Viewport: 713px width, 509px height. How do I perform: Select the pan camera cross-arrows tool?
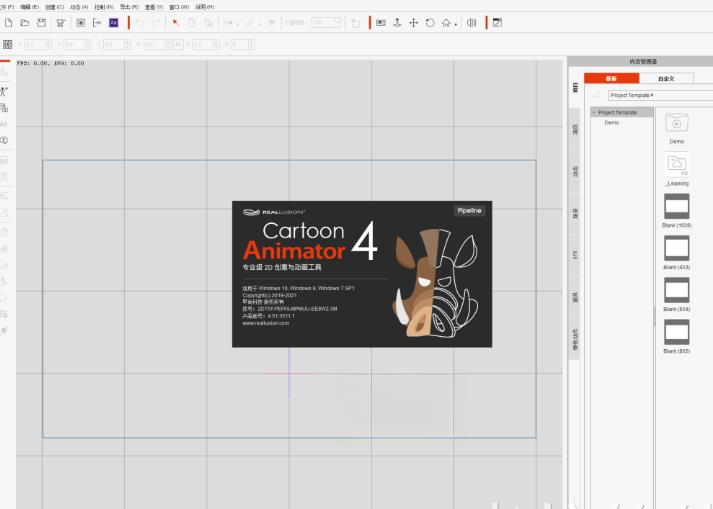tap(413, 22)
